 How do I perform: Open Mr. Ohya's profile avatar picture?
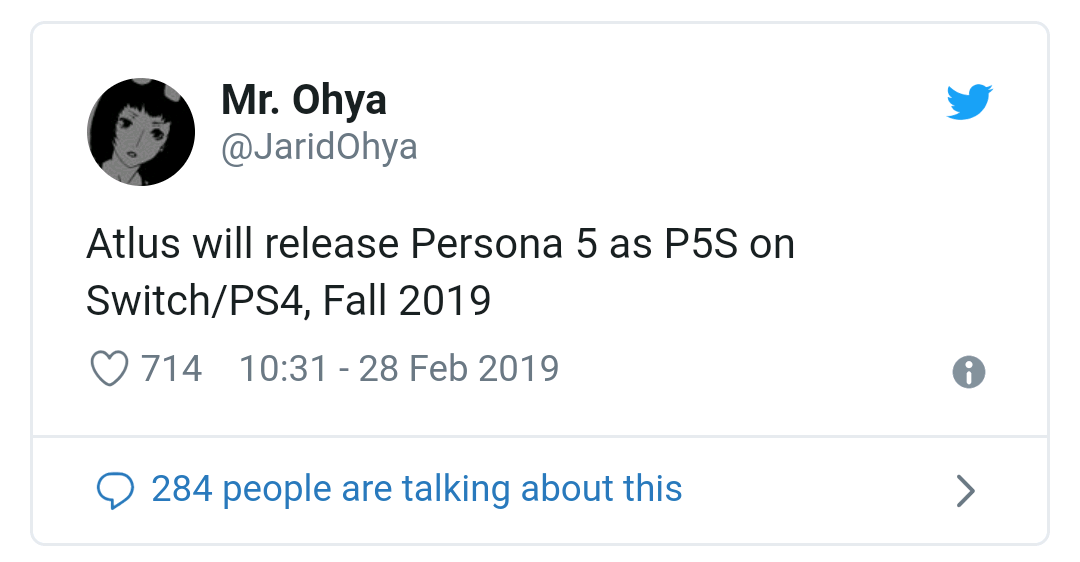click(141, 133)
